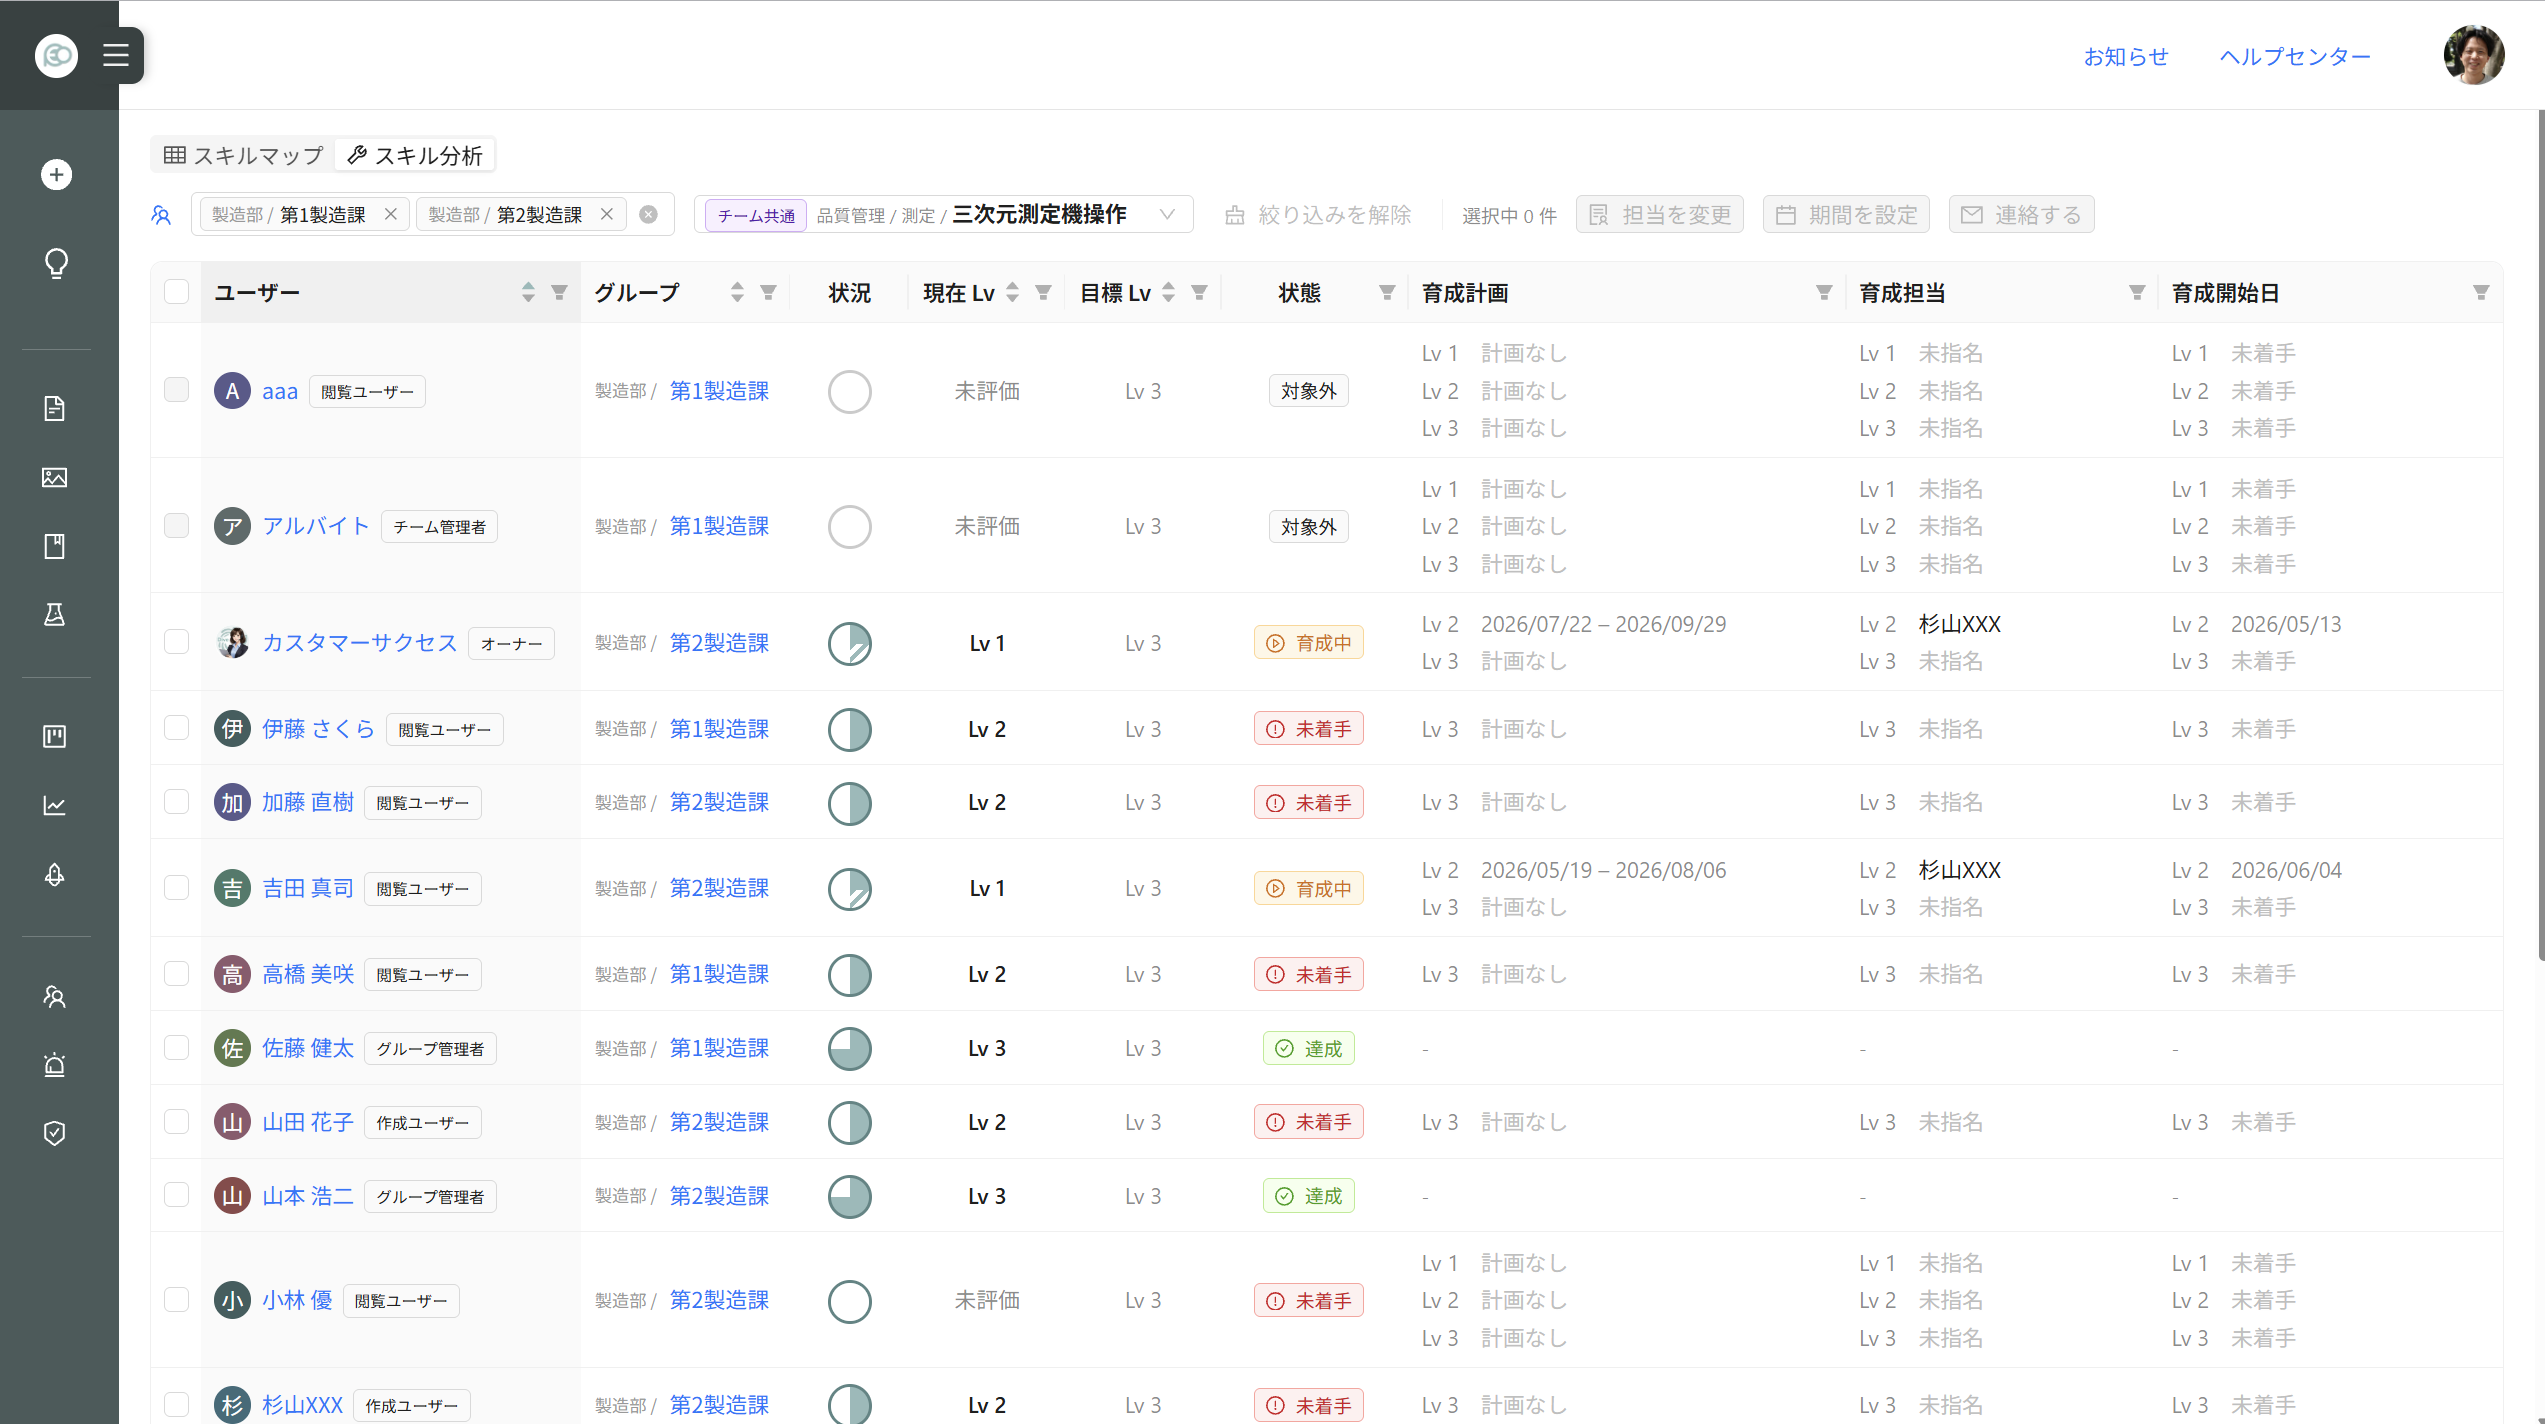Open the image gallery icon in sidebar

pos(55,477)
